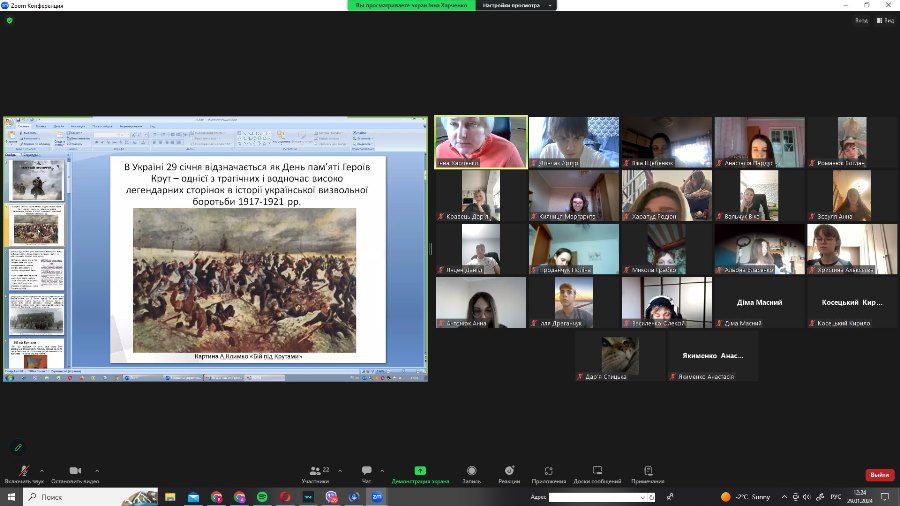
Task: Click green screen-viewing banner at top
Action: click(x=412, y=5)
